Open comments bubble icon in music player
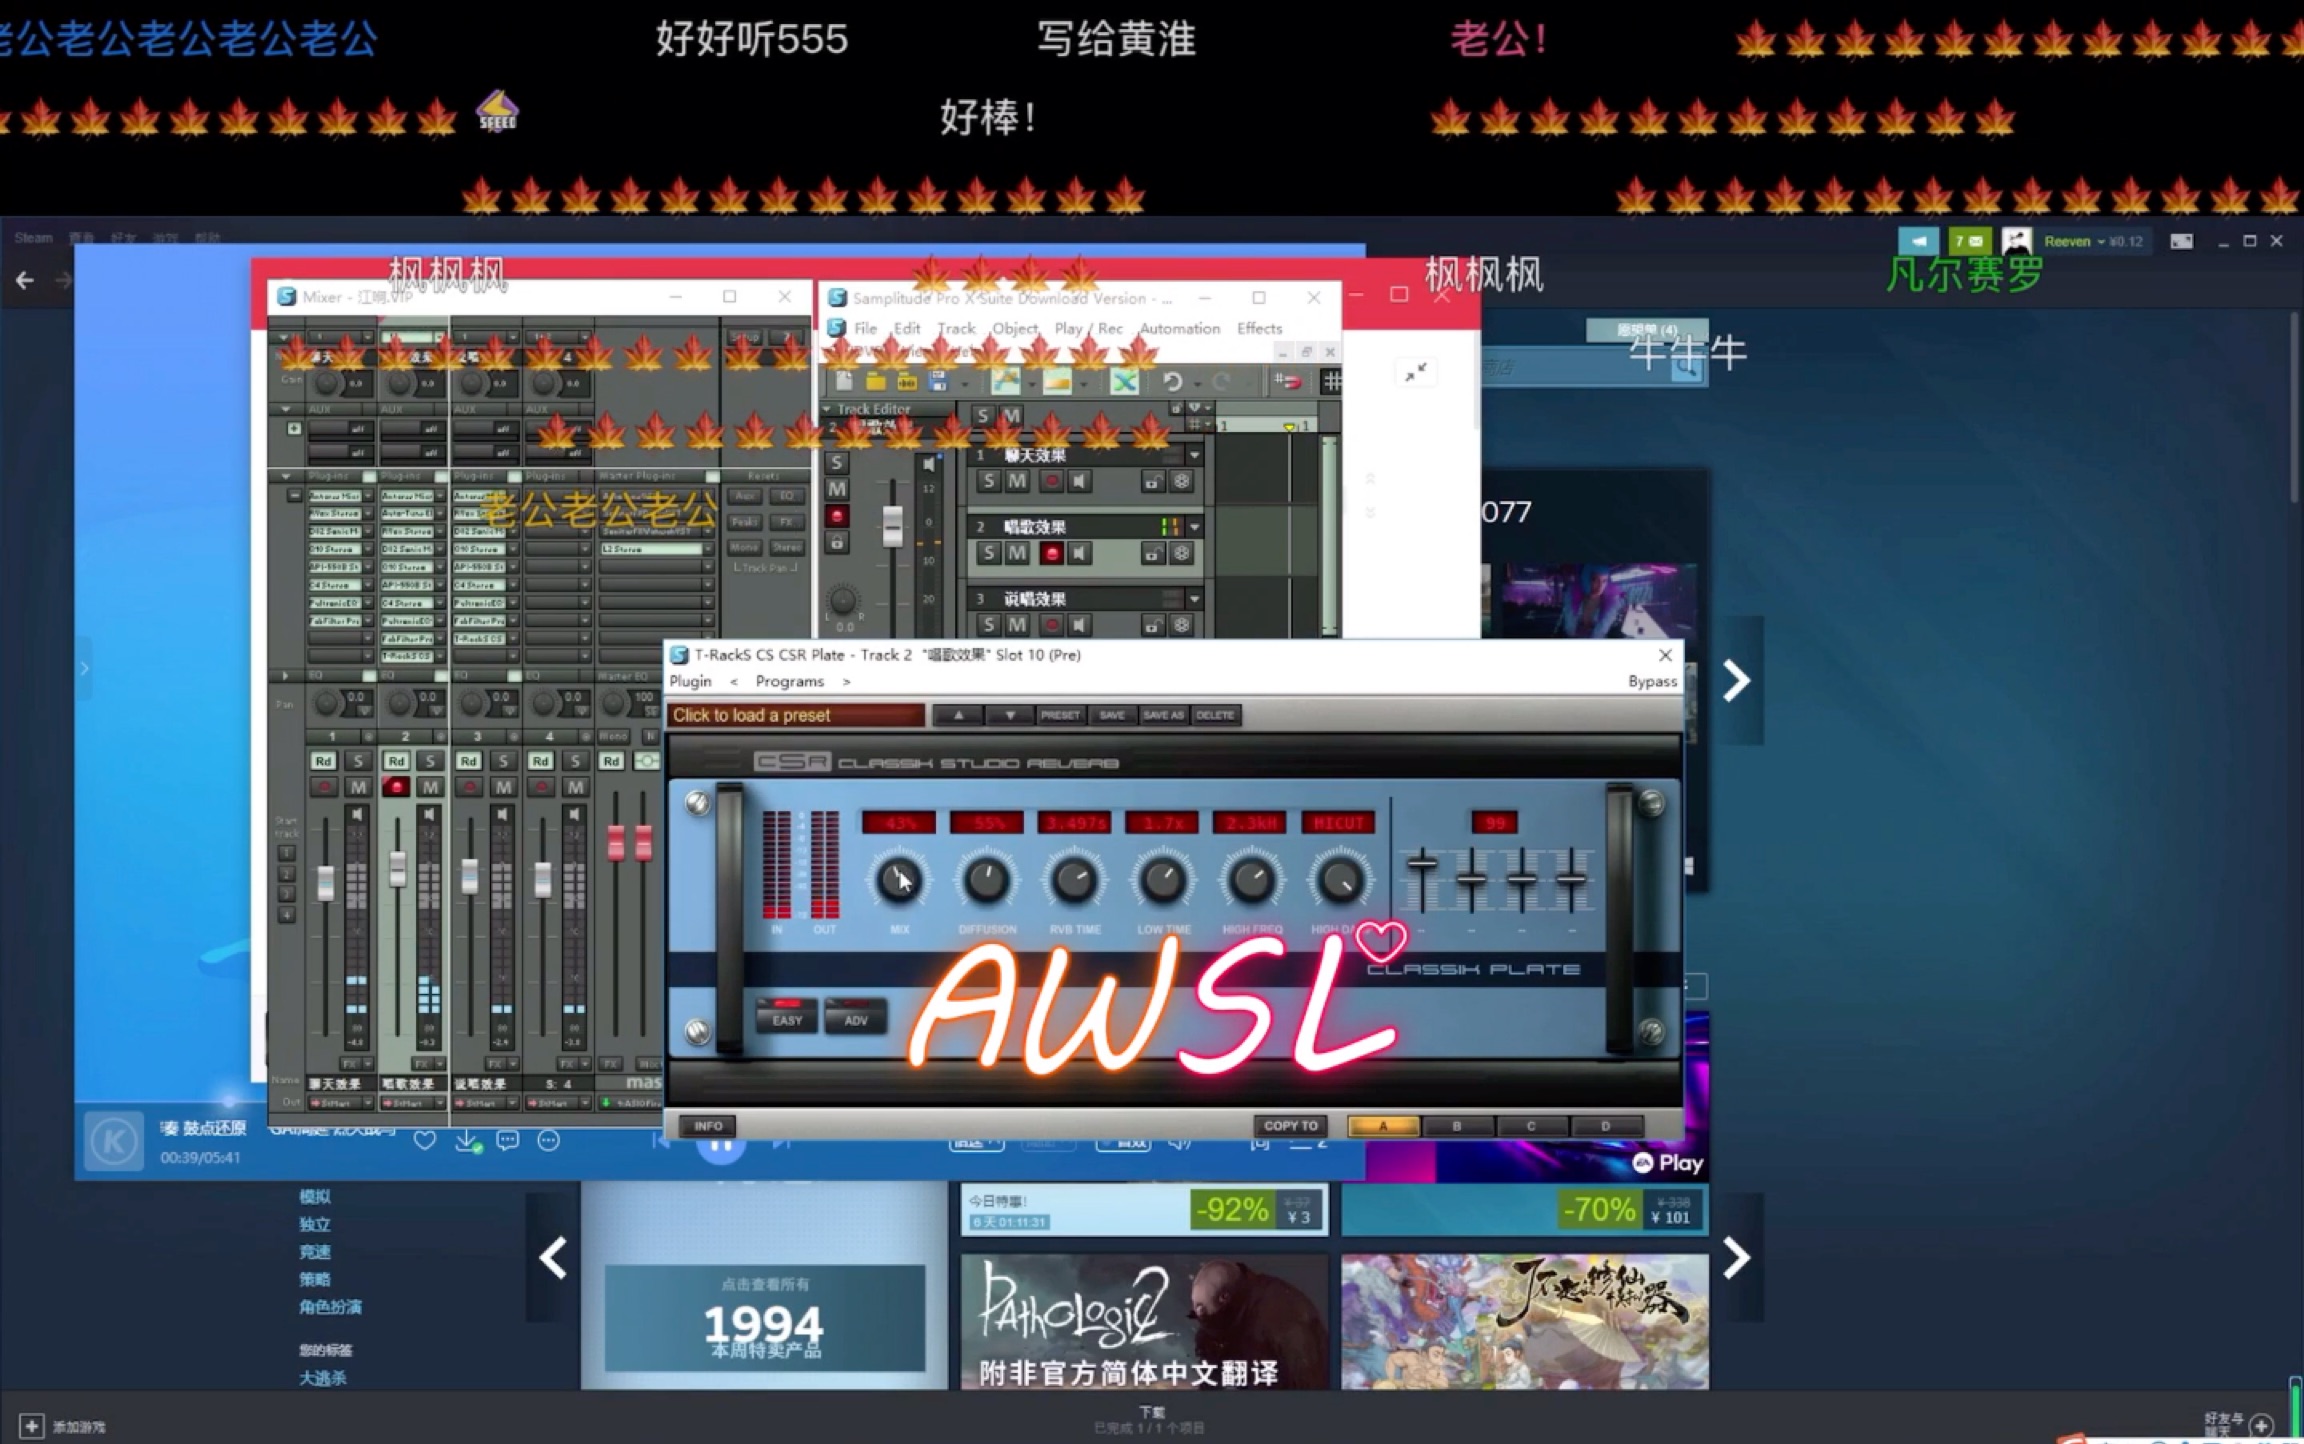The width and height of the screenshot is (2304, 1444). pos(508,1140)
